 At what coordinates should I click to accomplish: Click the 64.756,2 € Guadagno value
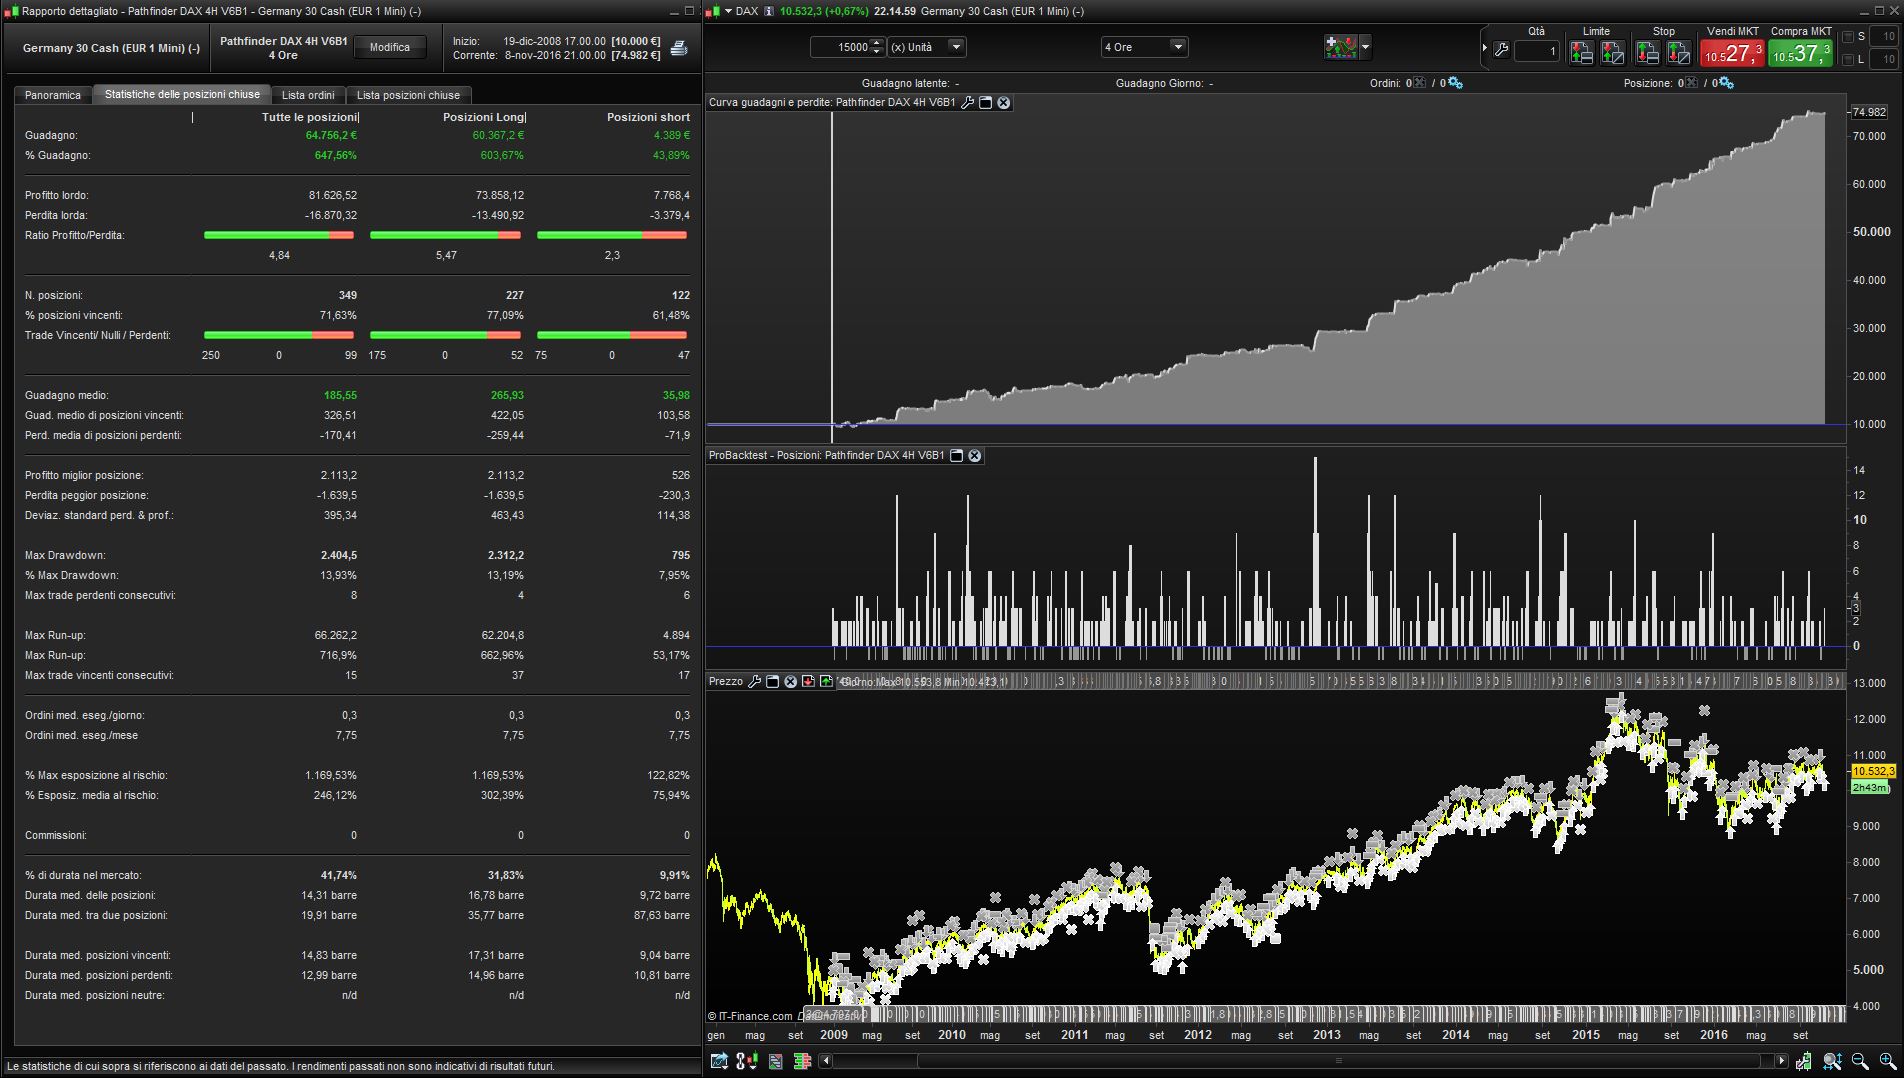tap(331, 135)
